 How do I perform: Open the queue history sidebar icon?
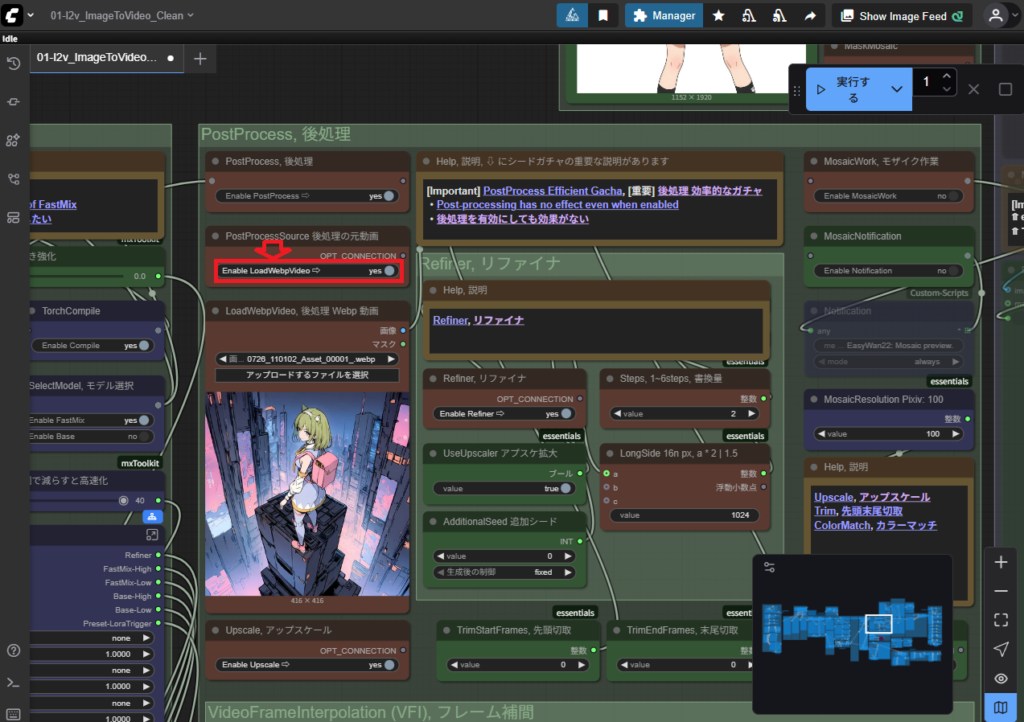click(x=13, y=63)
